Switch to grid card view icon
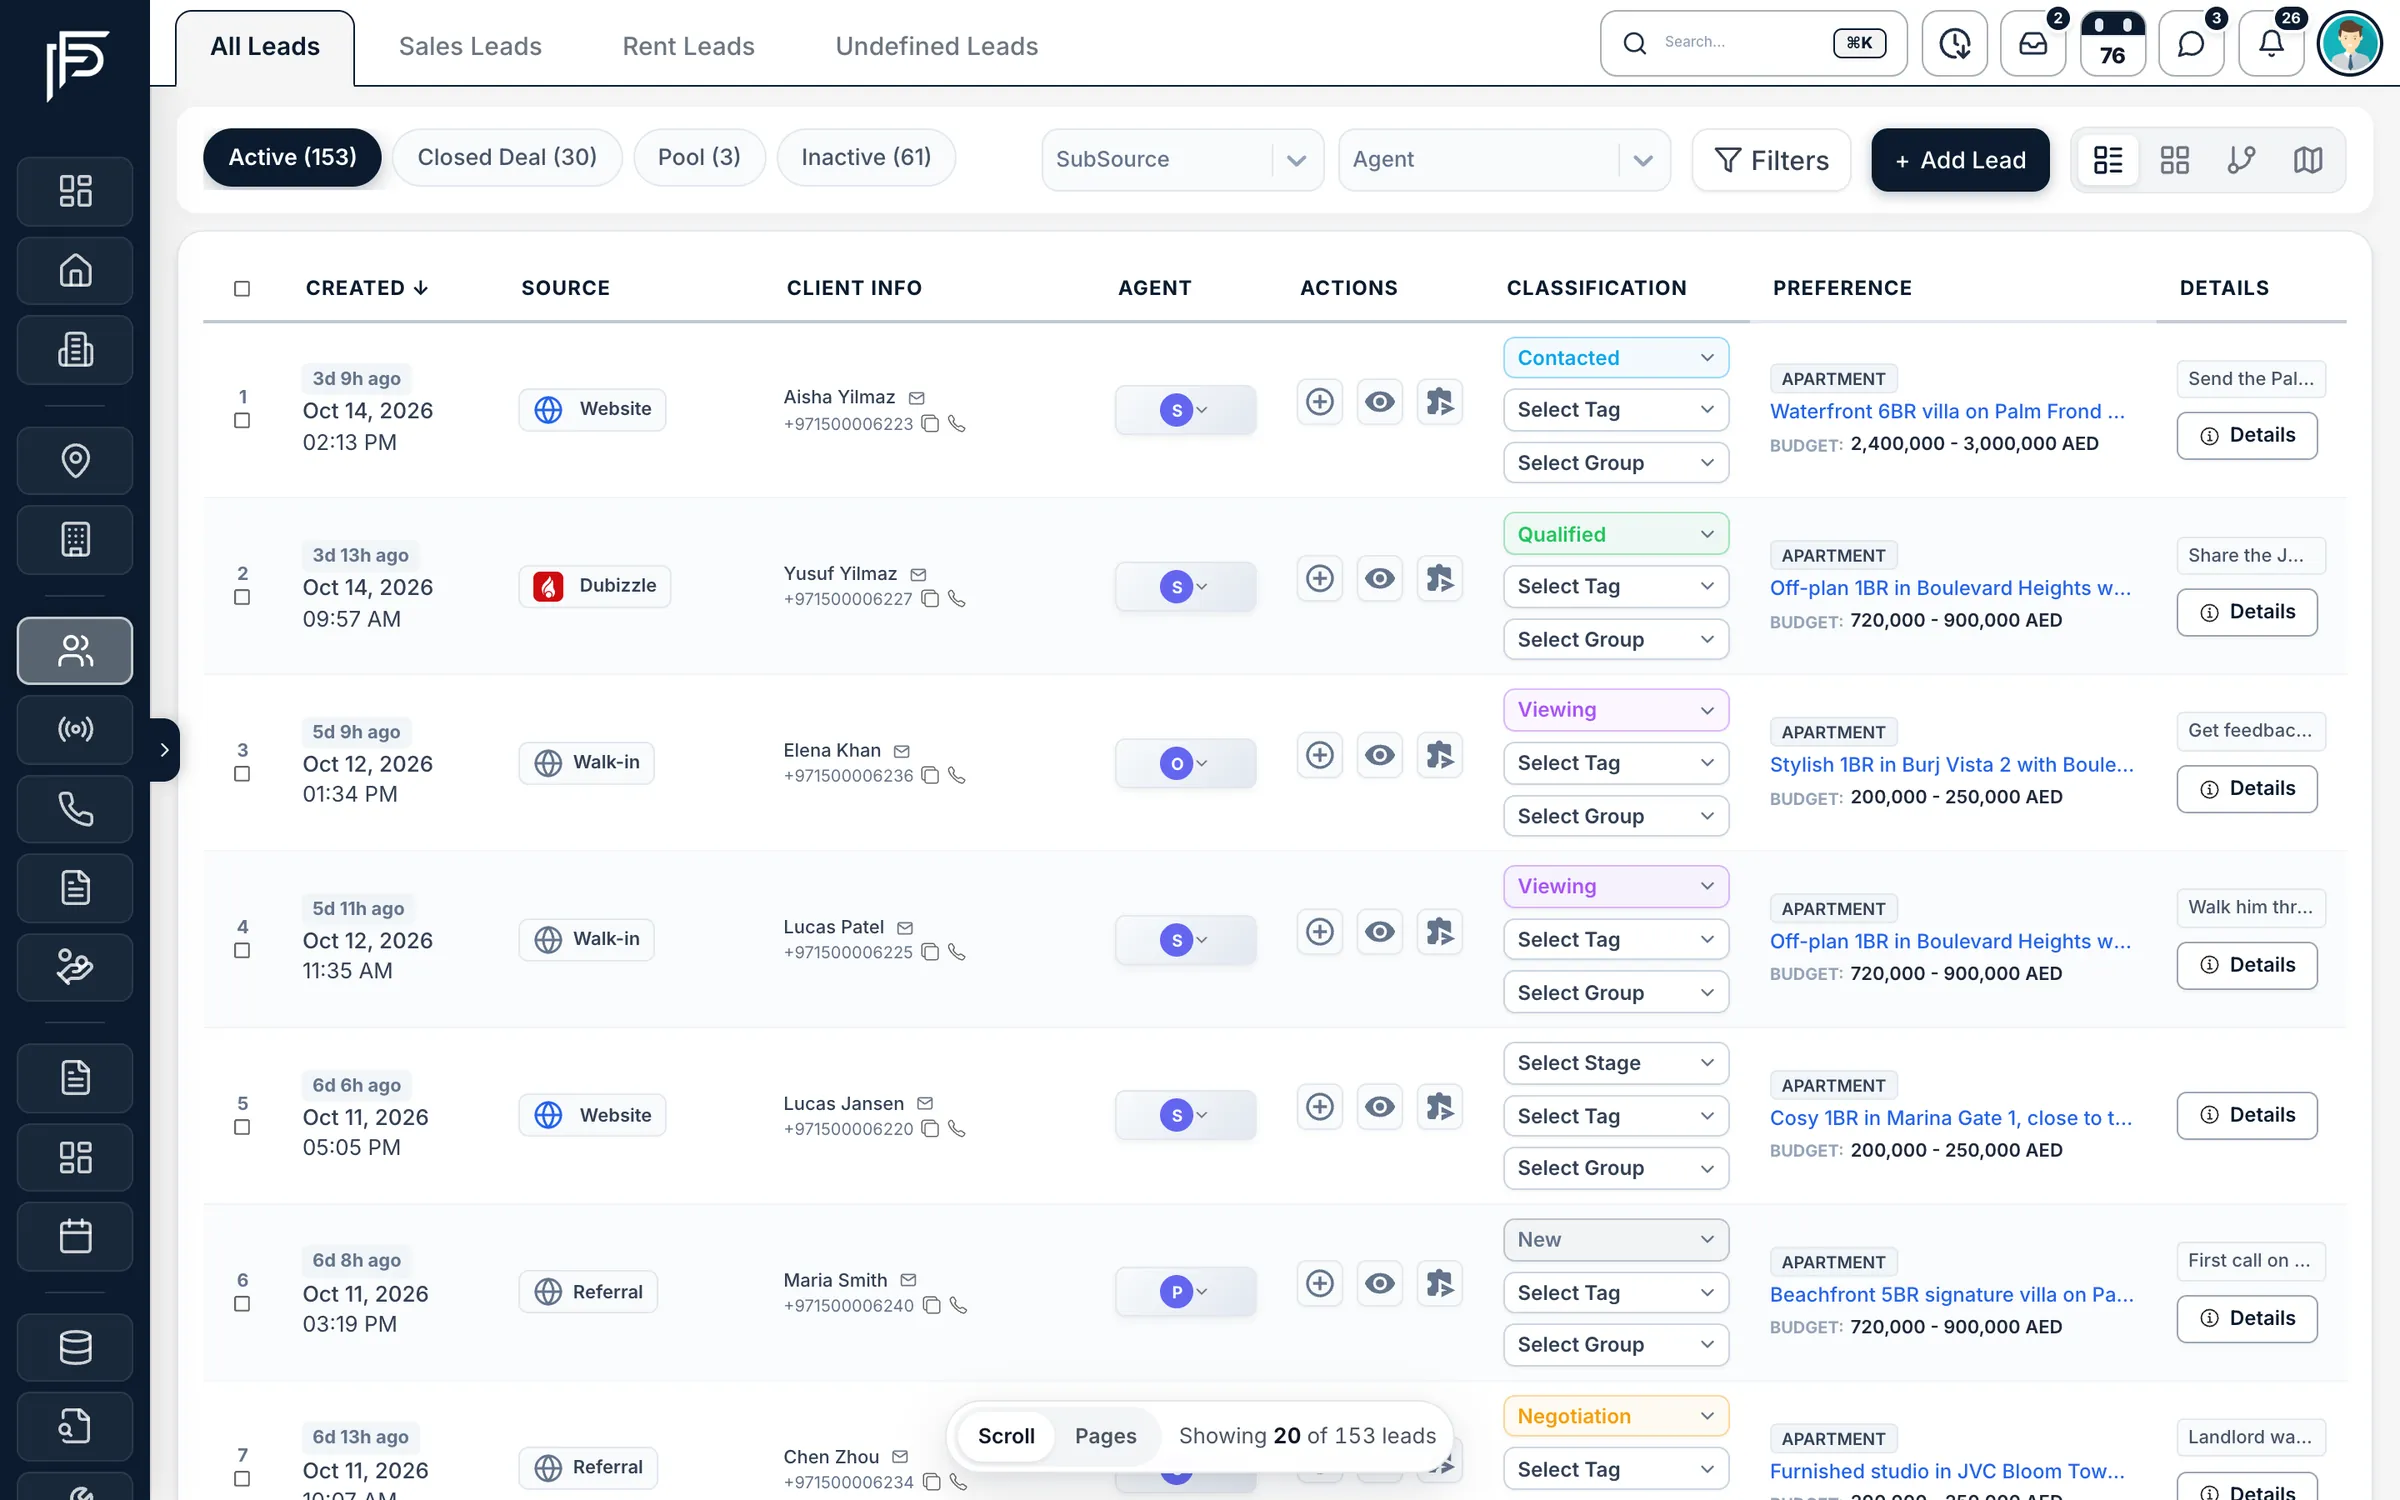This screenshot has height=1500, width=2400. point(2175,160)
